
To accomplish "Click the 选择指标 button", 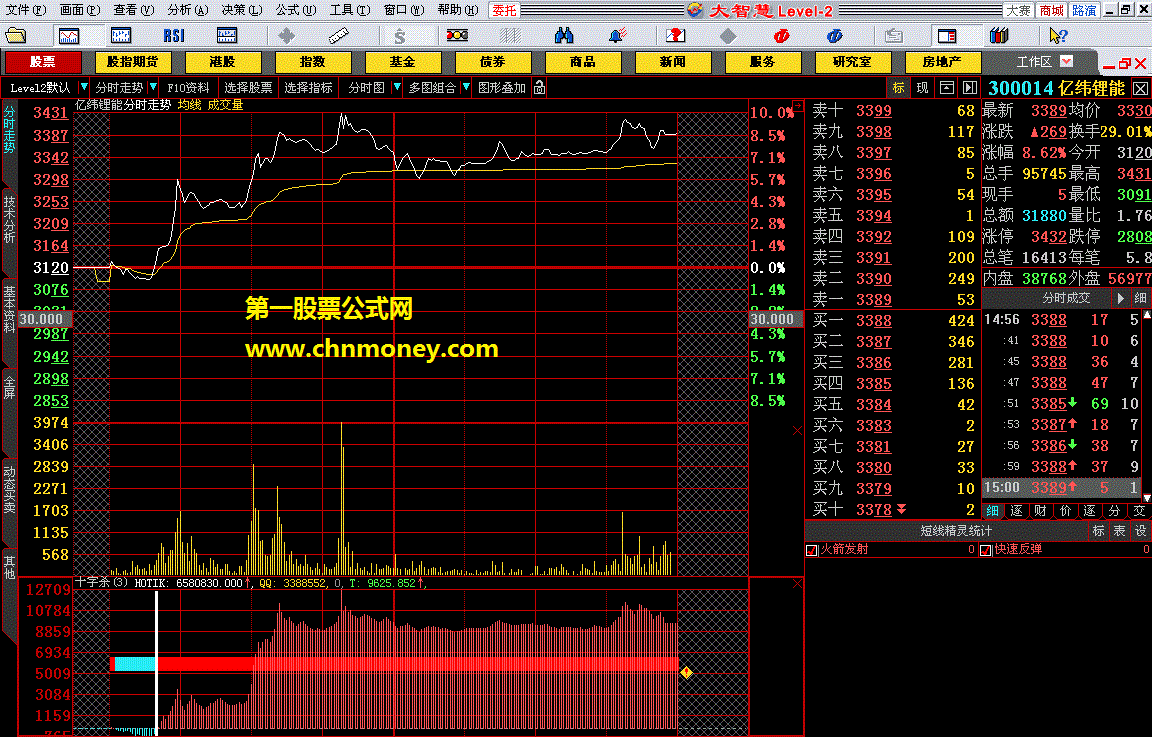I will click(309, 87).
